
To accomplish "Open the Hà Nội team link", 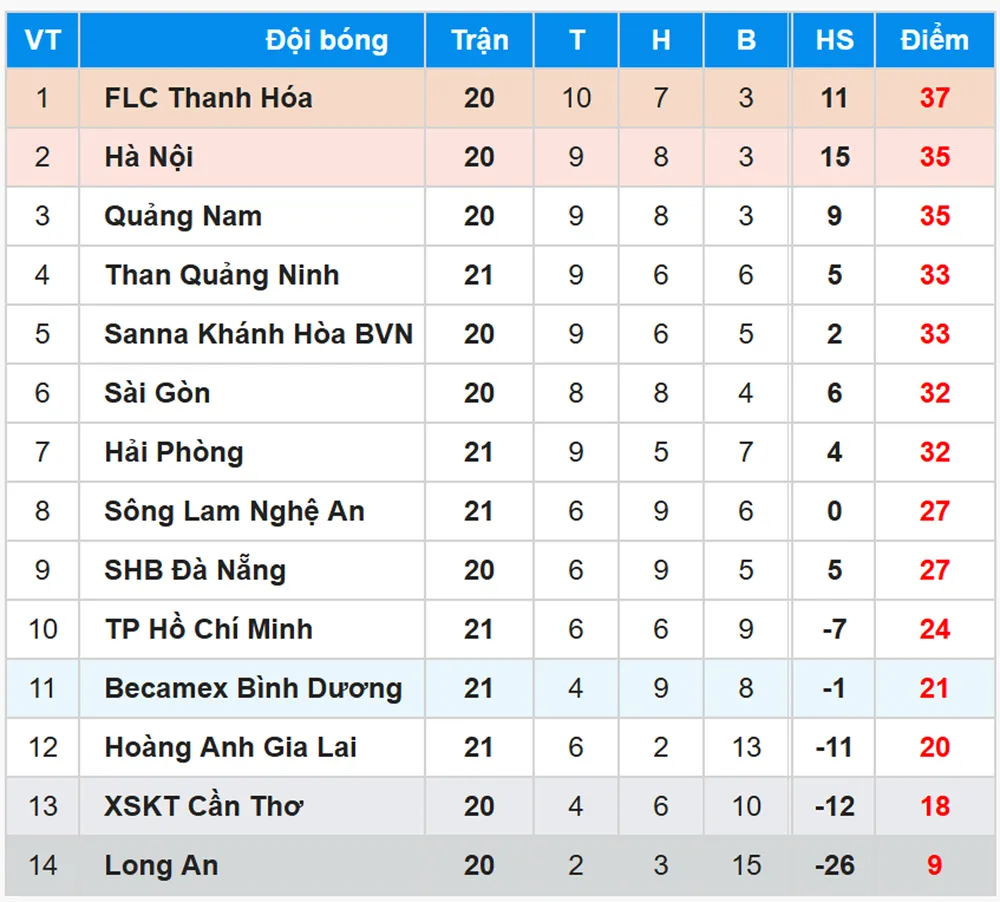I will click(x=149, y=157).
